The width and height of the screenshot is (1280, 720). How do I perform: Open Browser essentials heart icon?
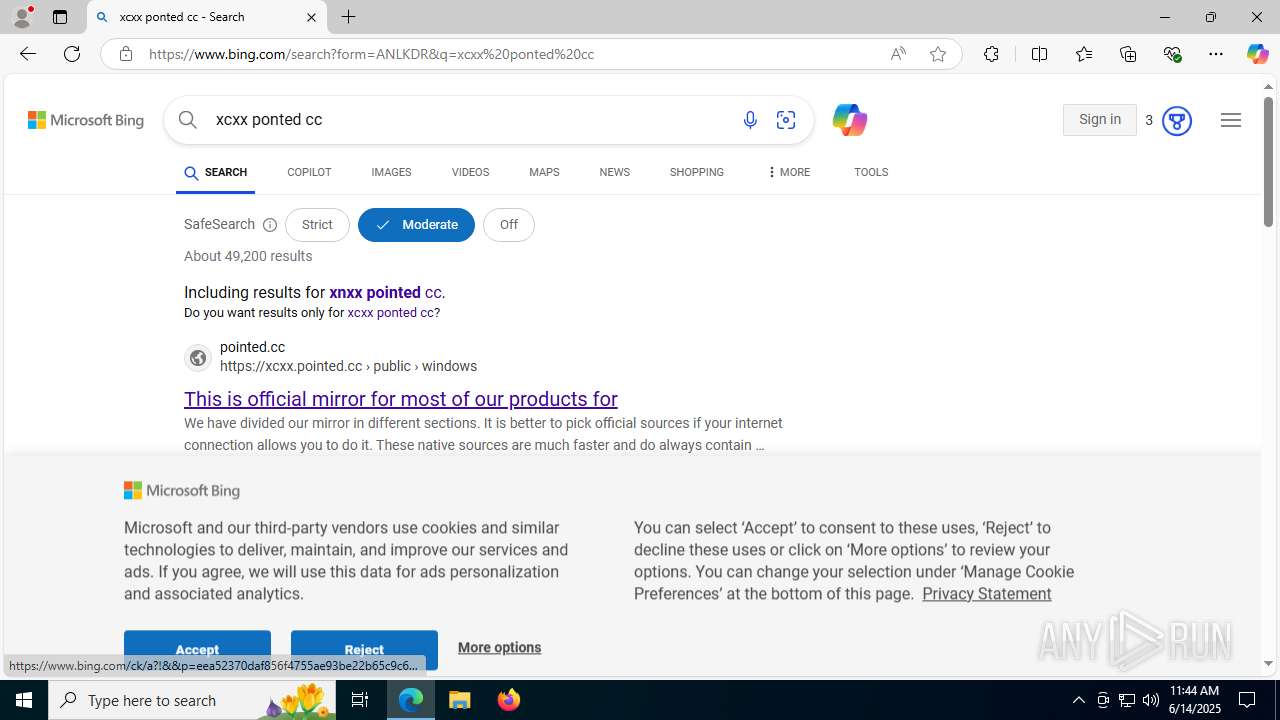point(1172,54)
